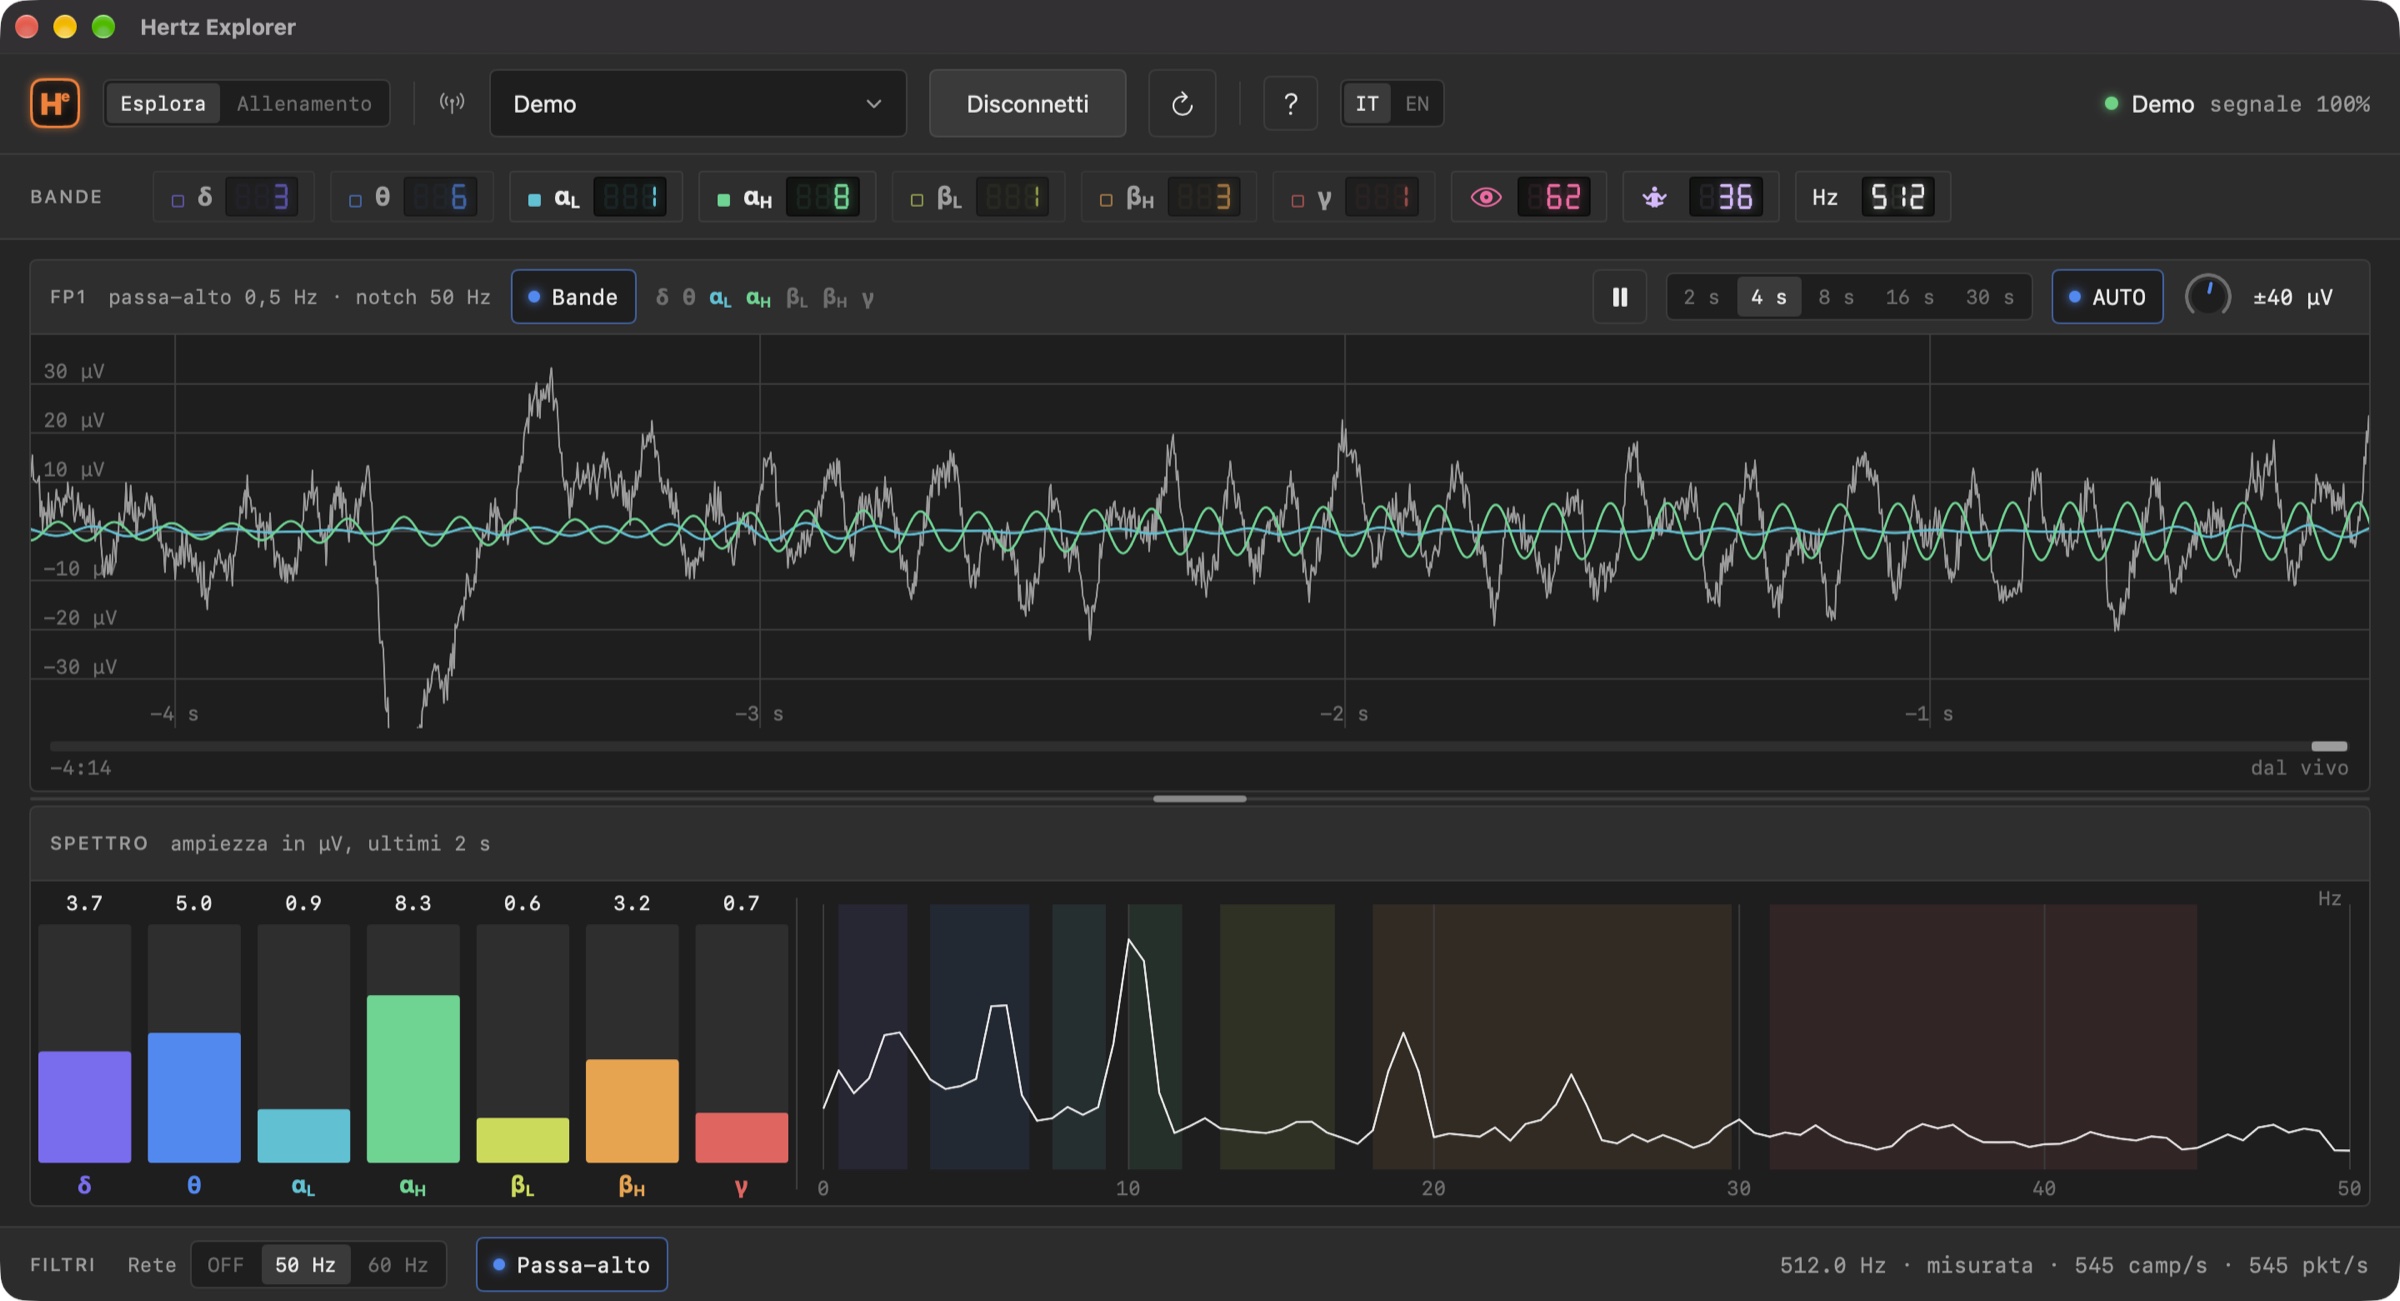2400x1301 pixels.
Task: Click the refresh devices icon button
Action: (x=1182, y=103)
